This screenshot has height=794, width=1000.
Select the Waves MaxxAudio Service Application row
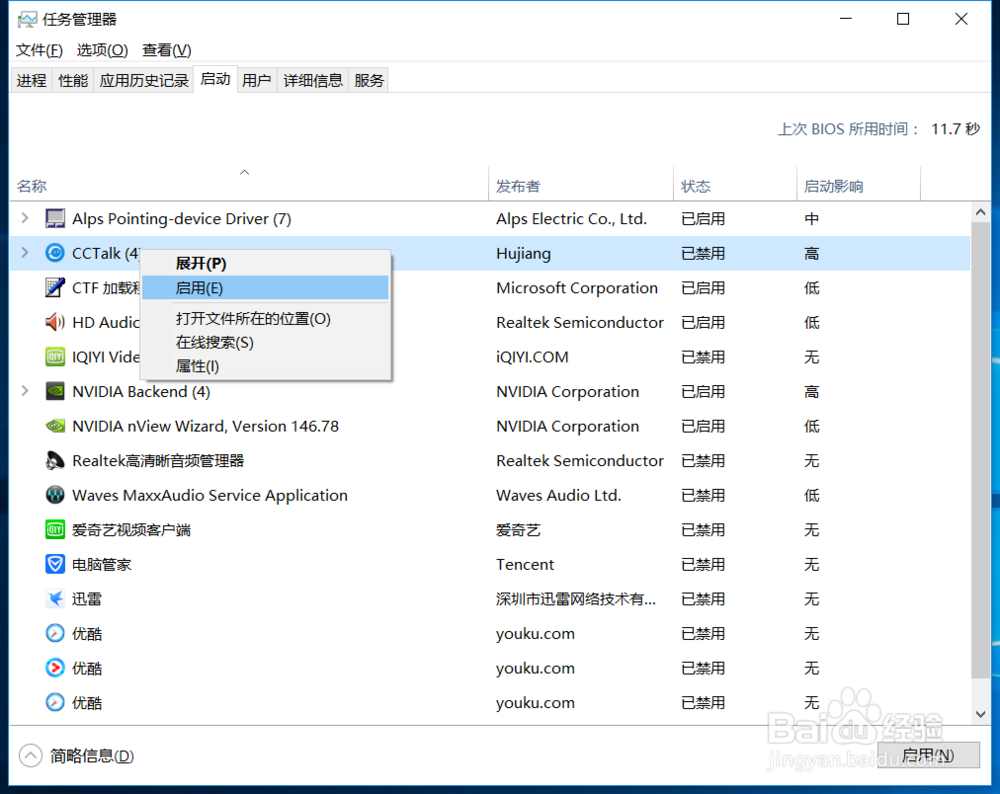(x=490, y=495)
